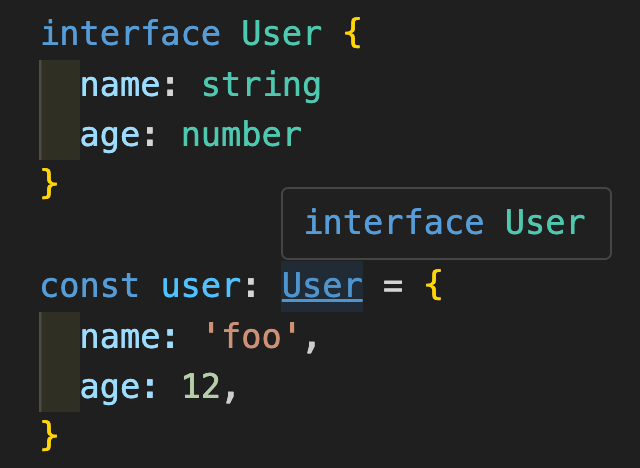The height and width of the screenshot is (468, 640).
Task: Click the opening brace after interface User
Action: click(351, 34)
